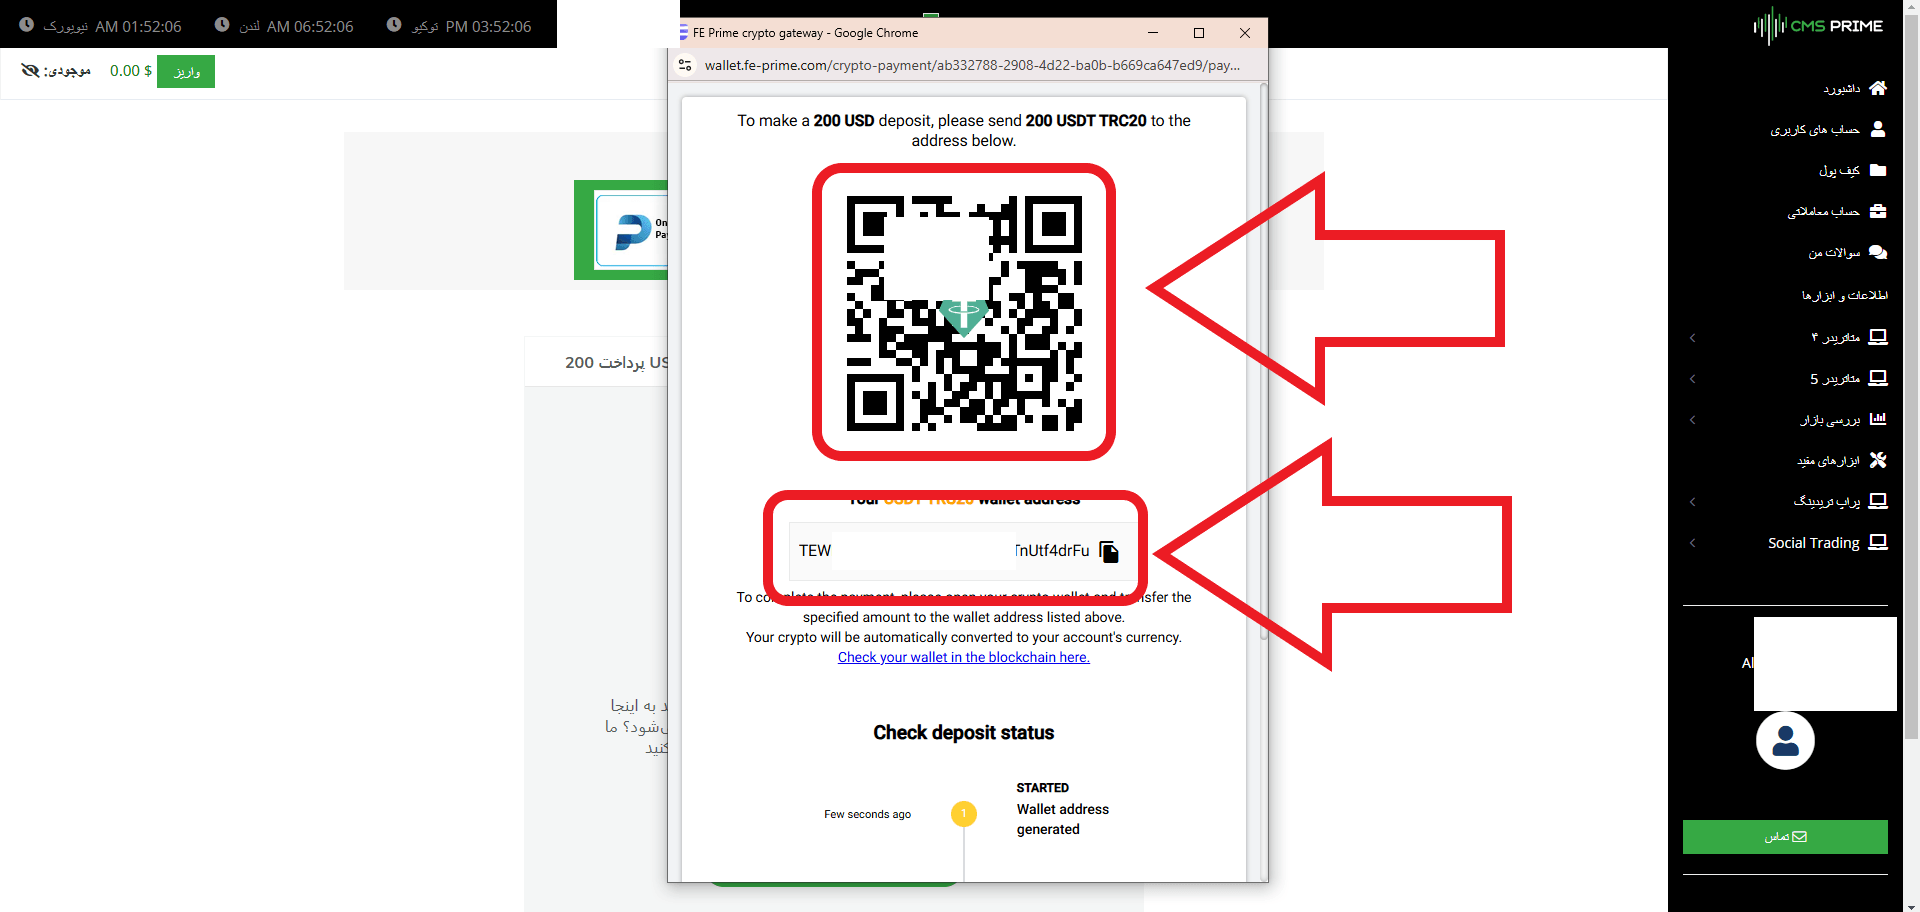This screenshot has height=912, width=1920.
Task: Click the yellow step 1 status marker
Action: coord(964,814)
